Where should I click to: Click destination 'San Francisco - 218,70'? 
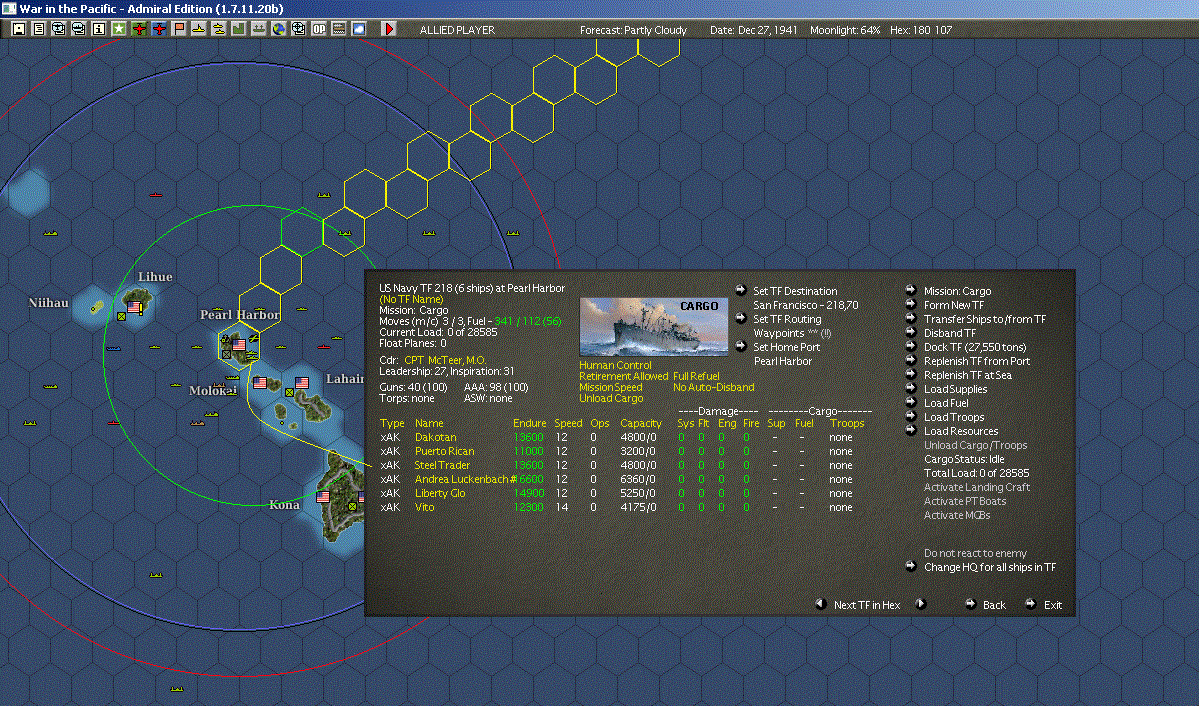click(x=805, y=305)
